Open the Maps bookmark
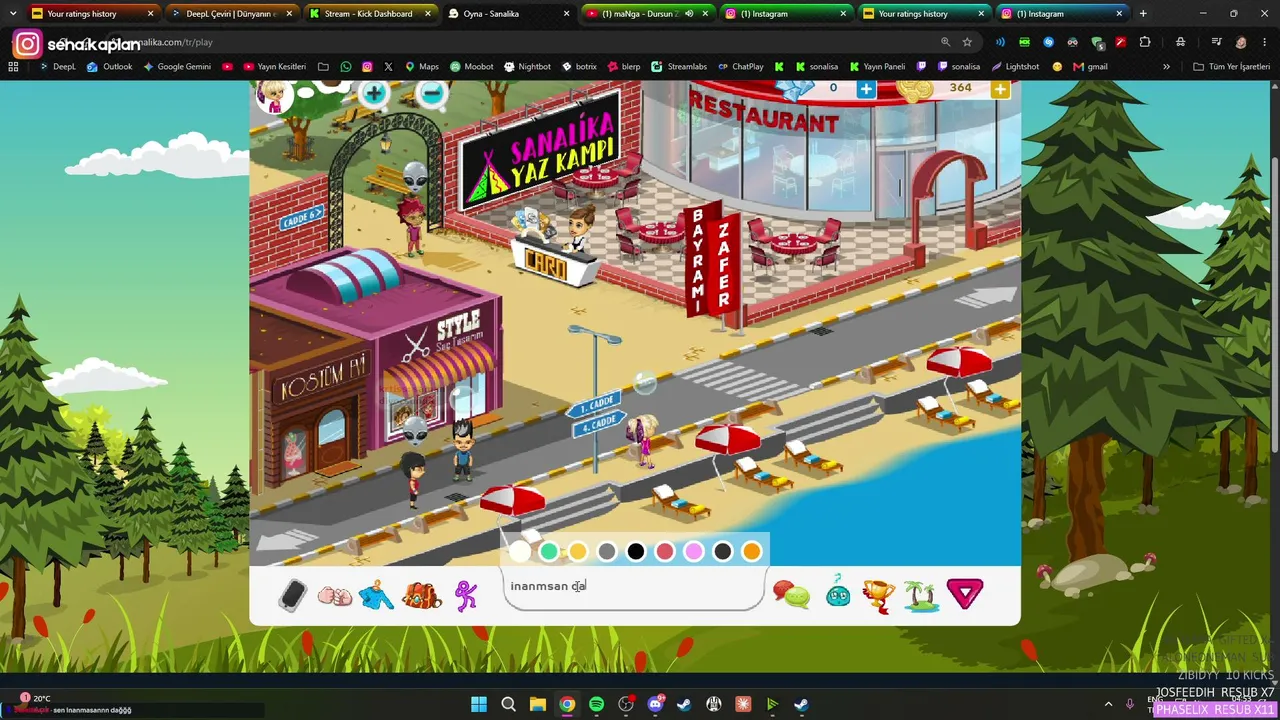Image resolution: width=1280 pixels, height=720 pixels. click(x=421, y=67)
